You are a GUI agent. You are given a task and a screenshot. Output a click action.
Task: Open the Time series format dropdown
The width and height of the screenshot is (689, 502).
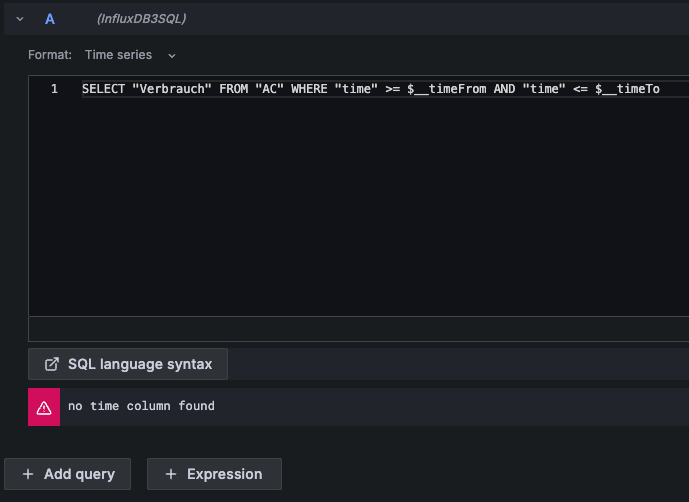click(x=130, y=55)
